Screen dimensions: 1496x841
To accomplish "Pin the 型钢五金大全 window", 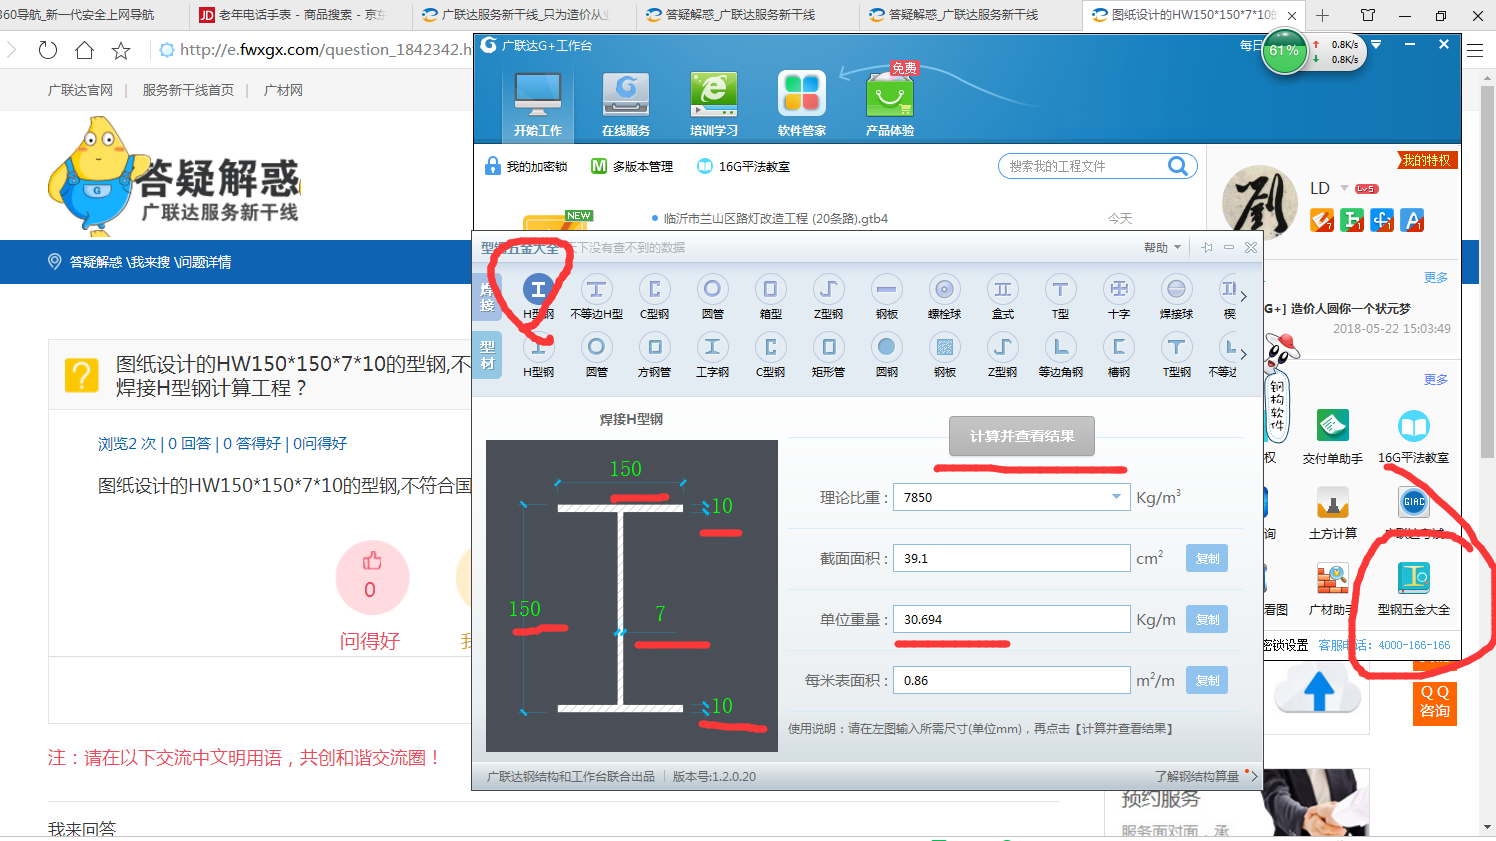I will pos(1207,248).
